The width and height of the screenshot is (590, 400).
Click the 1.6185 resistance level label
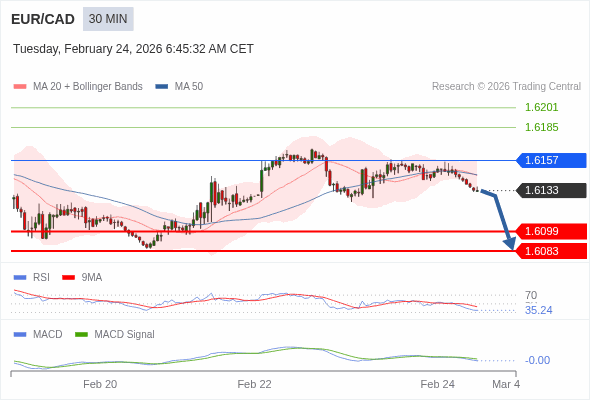pos(541,127)
